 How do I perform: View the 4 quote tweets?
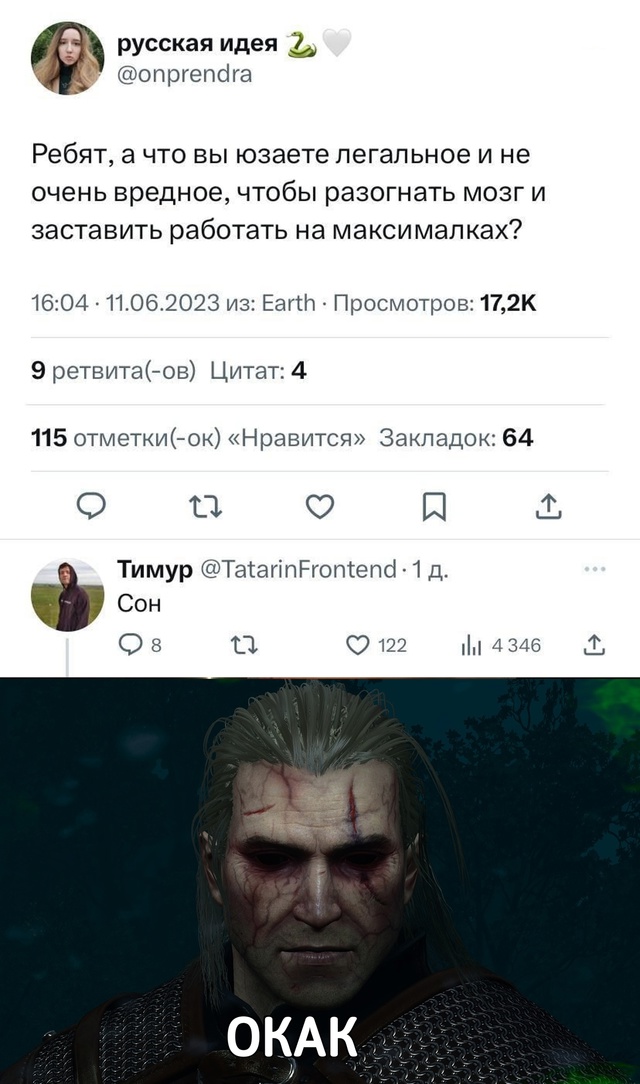point(258,371)
